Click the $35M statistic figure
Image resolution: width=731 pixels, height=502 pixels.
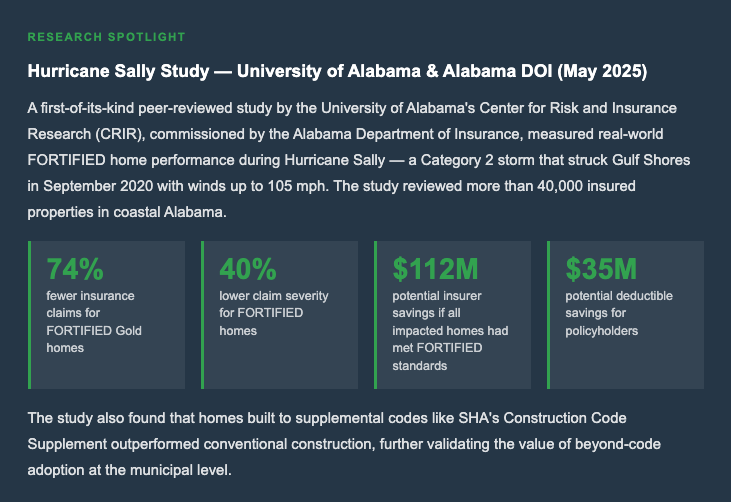601,269
